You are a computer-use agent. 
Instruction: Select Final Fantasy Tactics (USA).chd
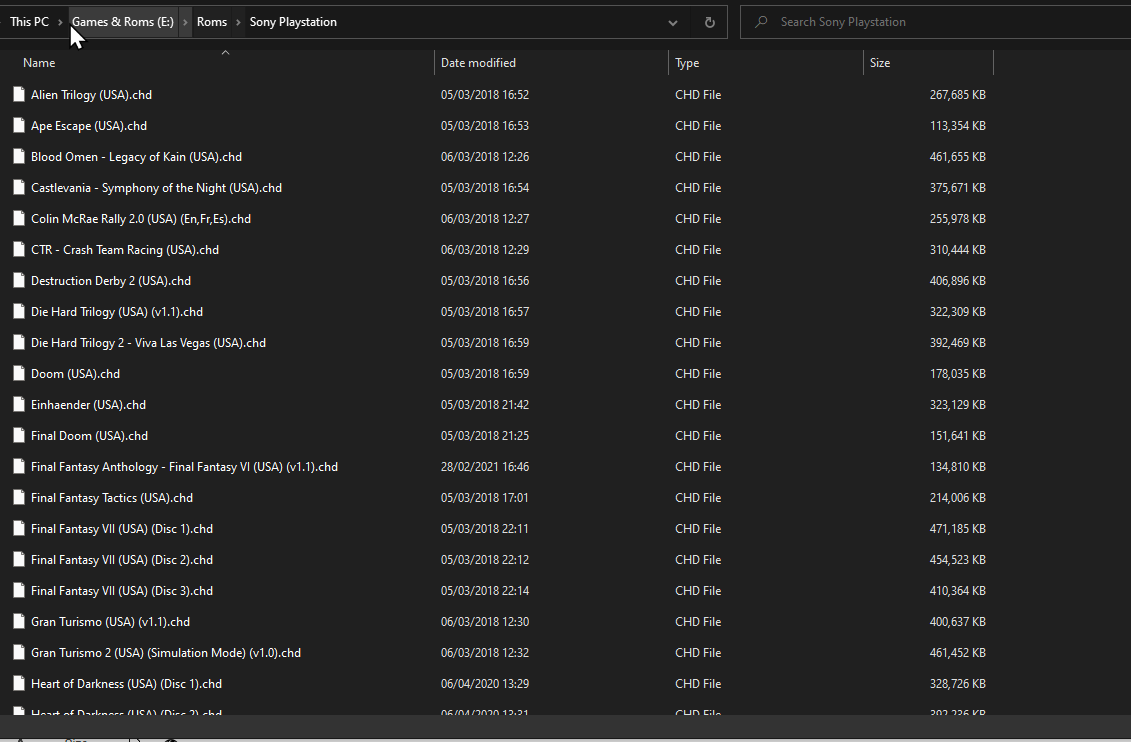[112, 498]
